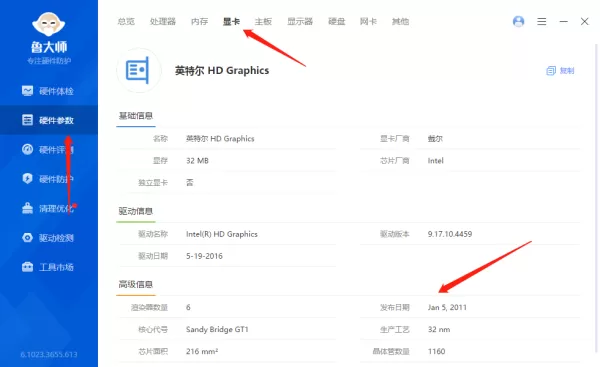Screen dimensions: 600x367
Task: Click the 英特尔 HD Graphics title
Action: [222, 70]
